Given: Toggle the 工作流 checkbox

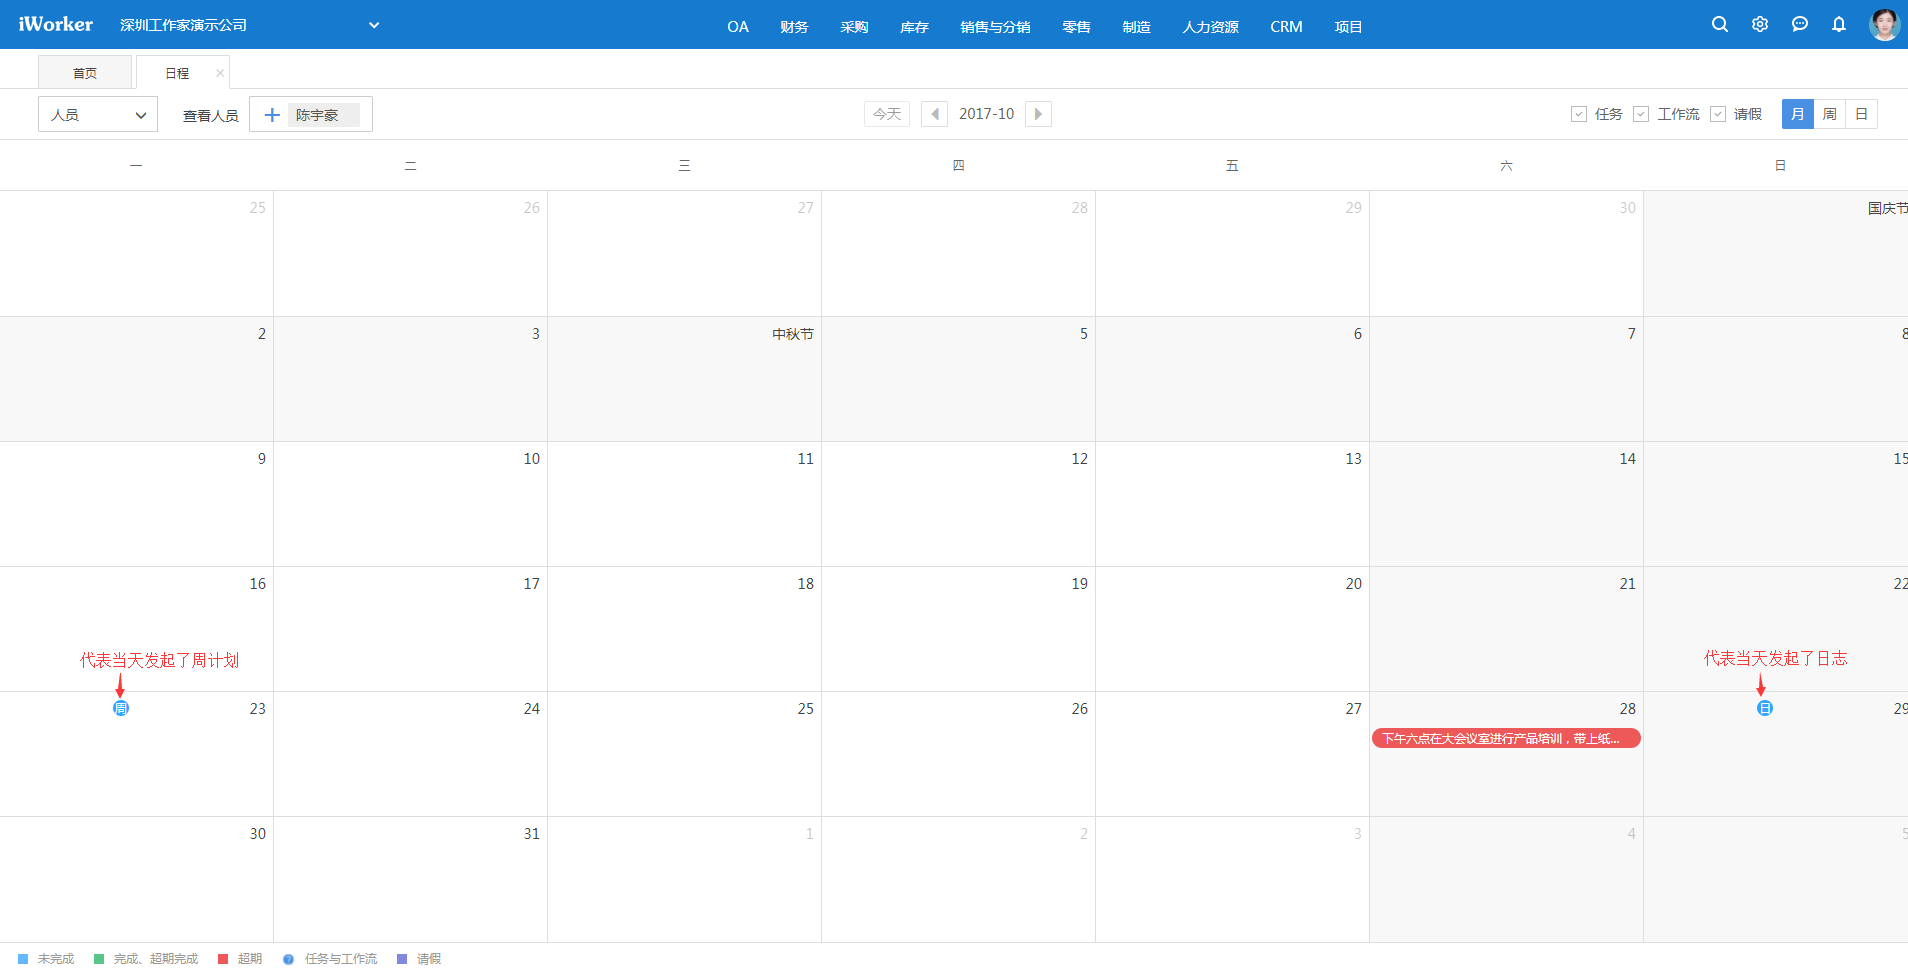Looking at the screenshot, I should (x=1641, y=114).
